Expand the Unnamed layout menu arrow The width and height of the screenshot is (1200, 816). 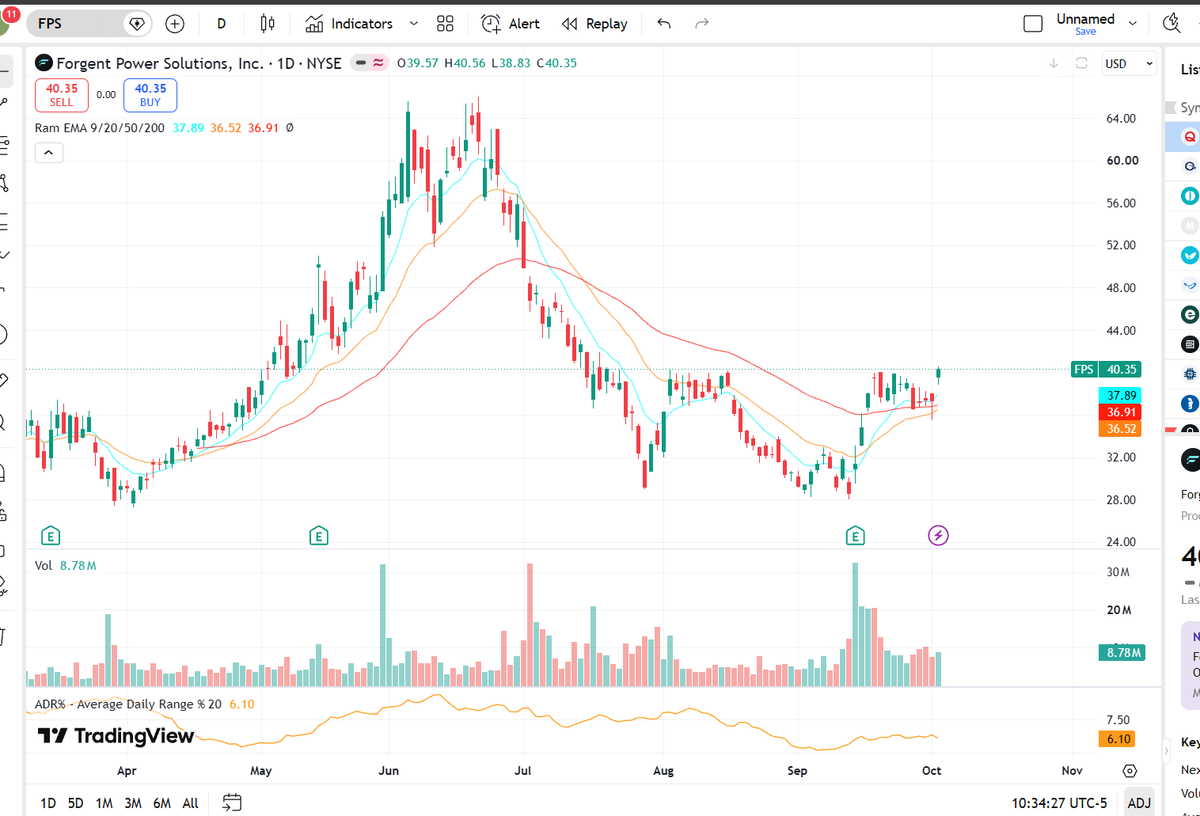[x=1133, y=23]
